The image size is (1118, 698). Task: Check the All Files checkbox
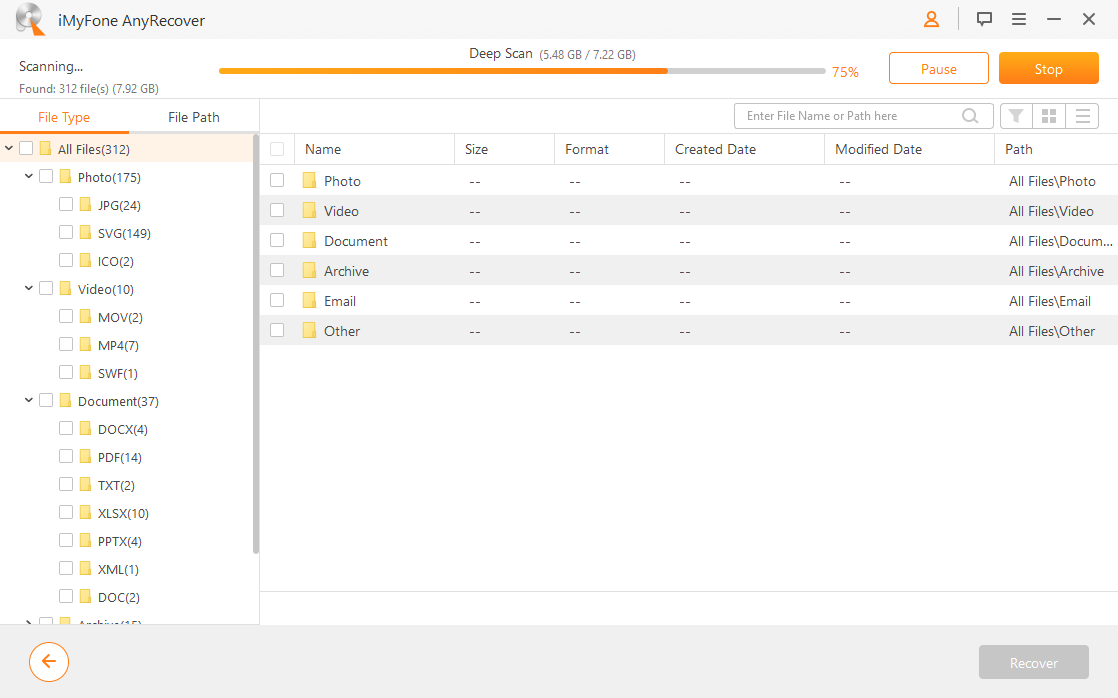pos(27,148)
